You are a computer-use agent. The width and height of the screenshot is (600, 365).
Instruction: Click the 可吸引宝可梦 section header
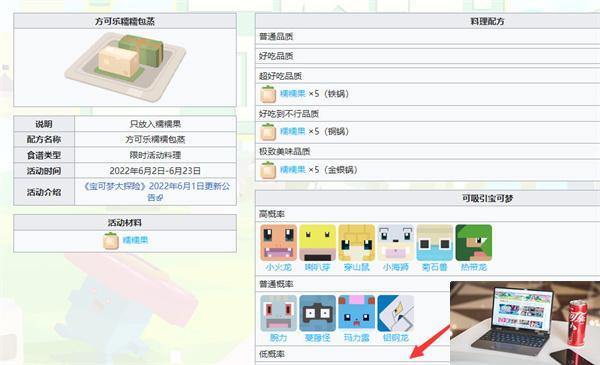(x=487, y=198)
